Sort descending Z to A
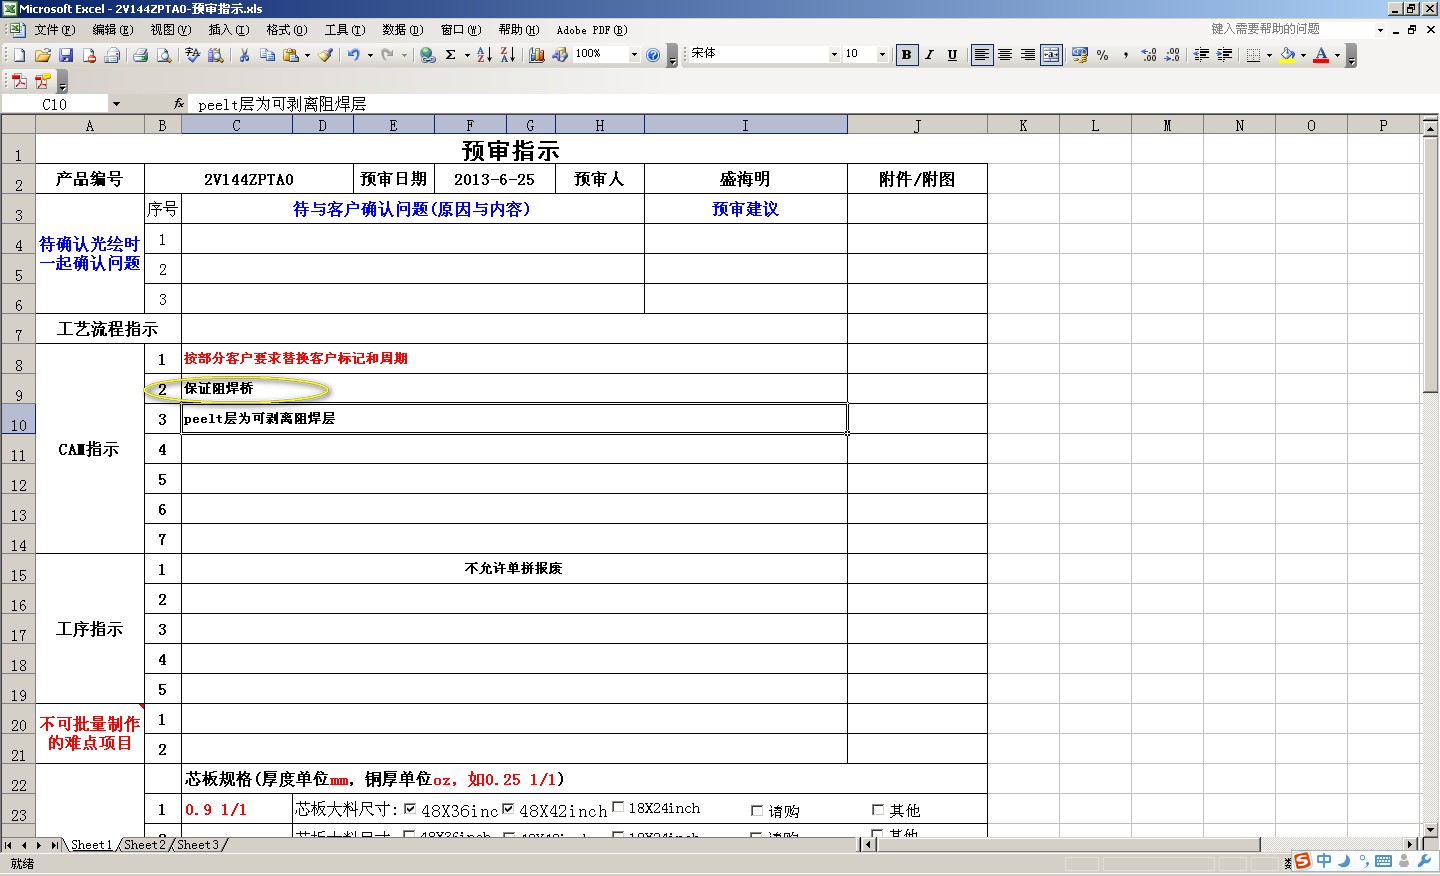Image resolution: width=1440 pixels, height=876 pixels. pyautogui.click(x=507, y=55)
